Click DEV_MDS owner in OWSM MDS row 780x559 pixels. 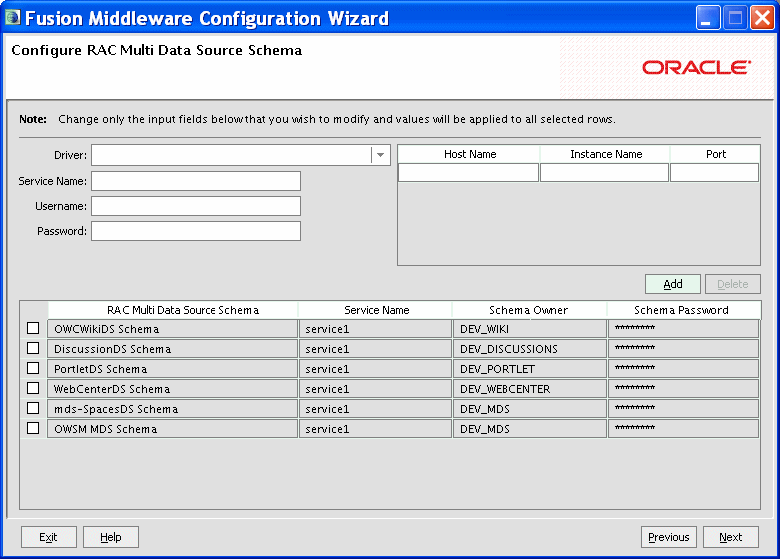[529, 429]
